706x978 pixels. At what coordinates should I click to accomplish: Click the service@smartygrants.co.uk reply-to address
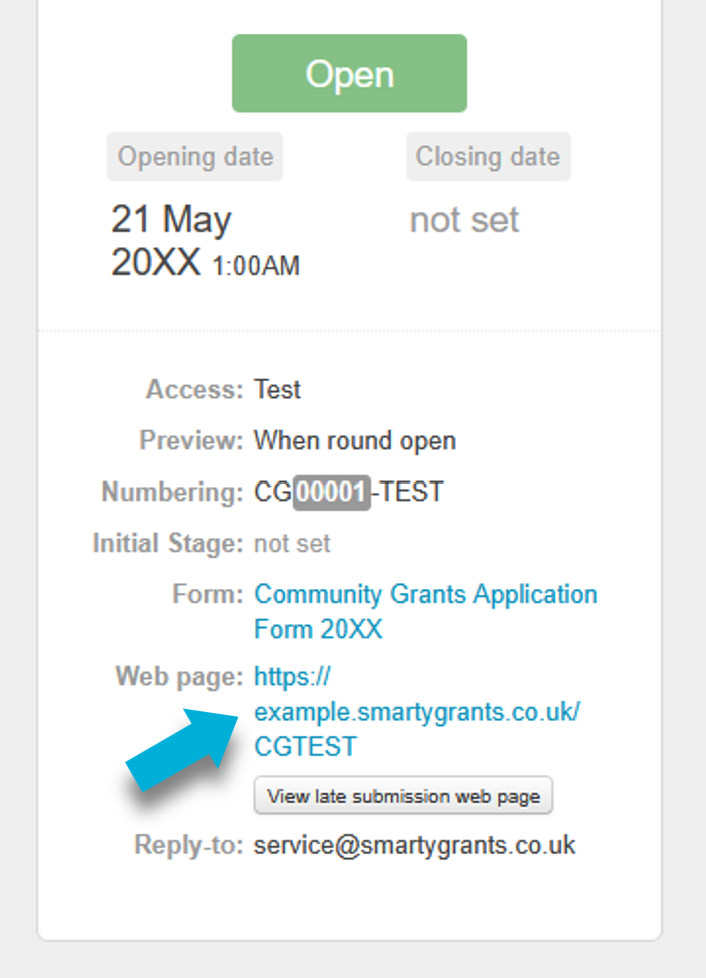pos(414,845)
